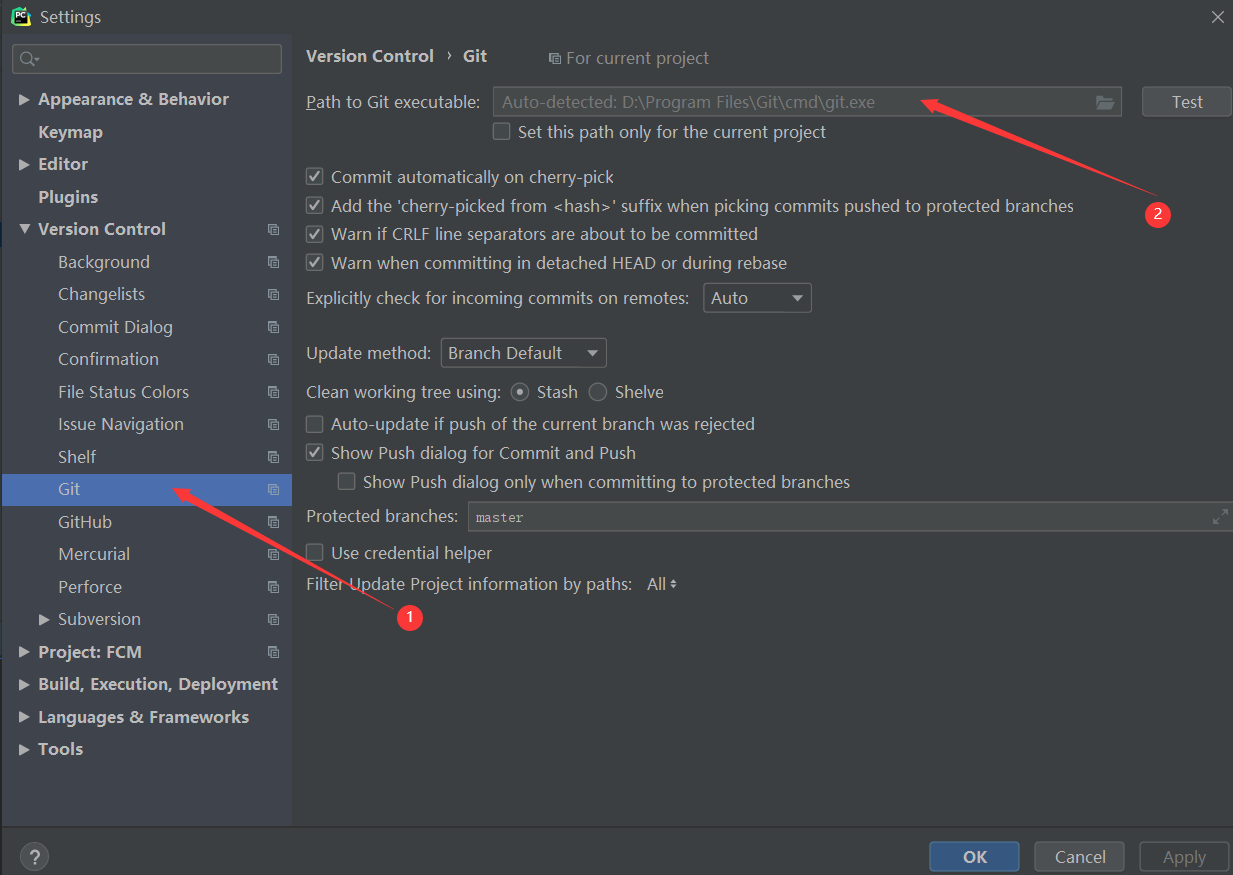Click project-level icon next to Background
The image size is (1233, 875).
click(x=273, y=262)
